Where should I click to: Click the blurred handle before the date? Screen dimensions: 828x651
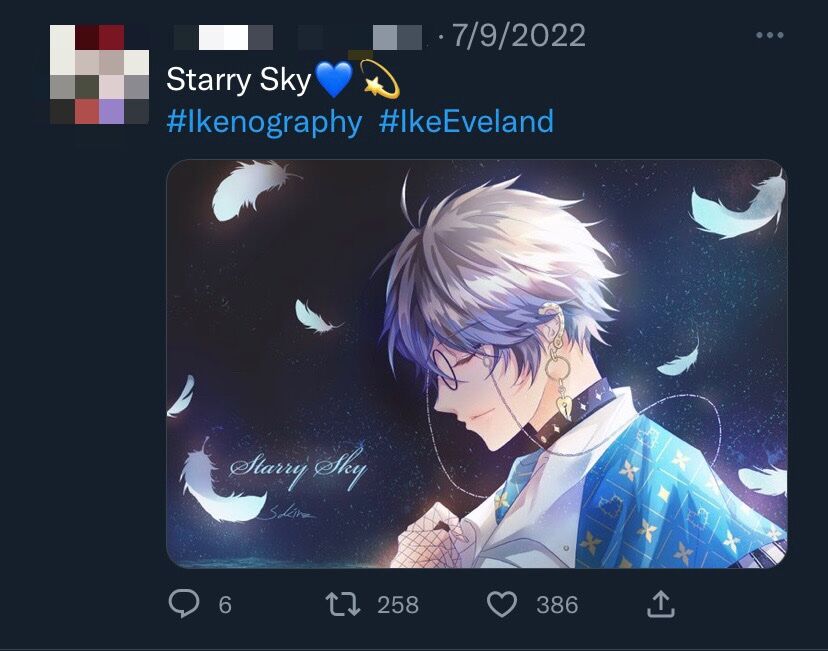click(360, 37)
